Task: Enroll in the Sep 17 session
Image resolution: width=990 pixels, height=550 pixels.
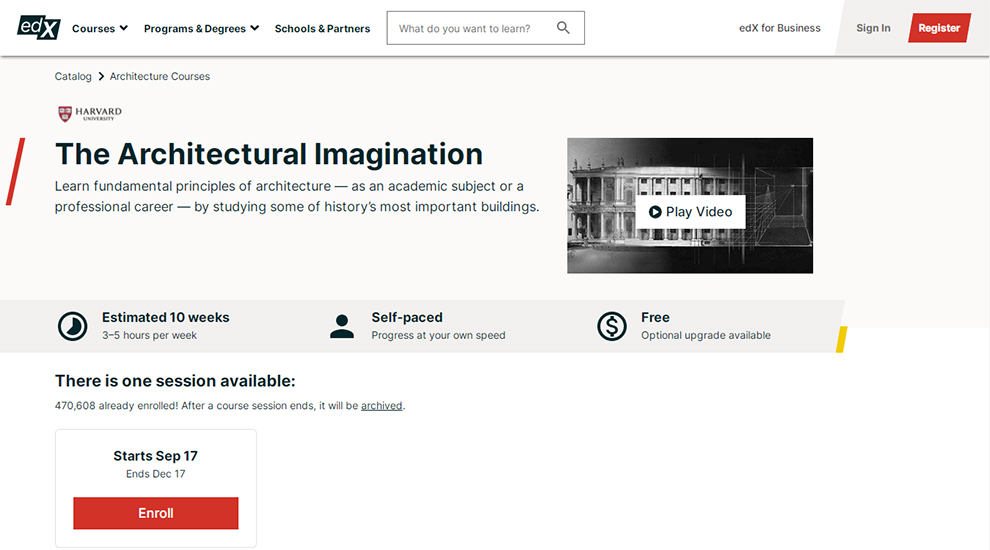Action: [156, 513]
